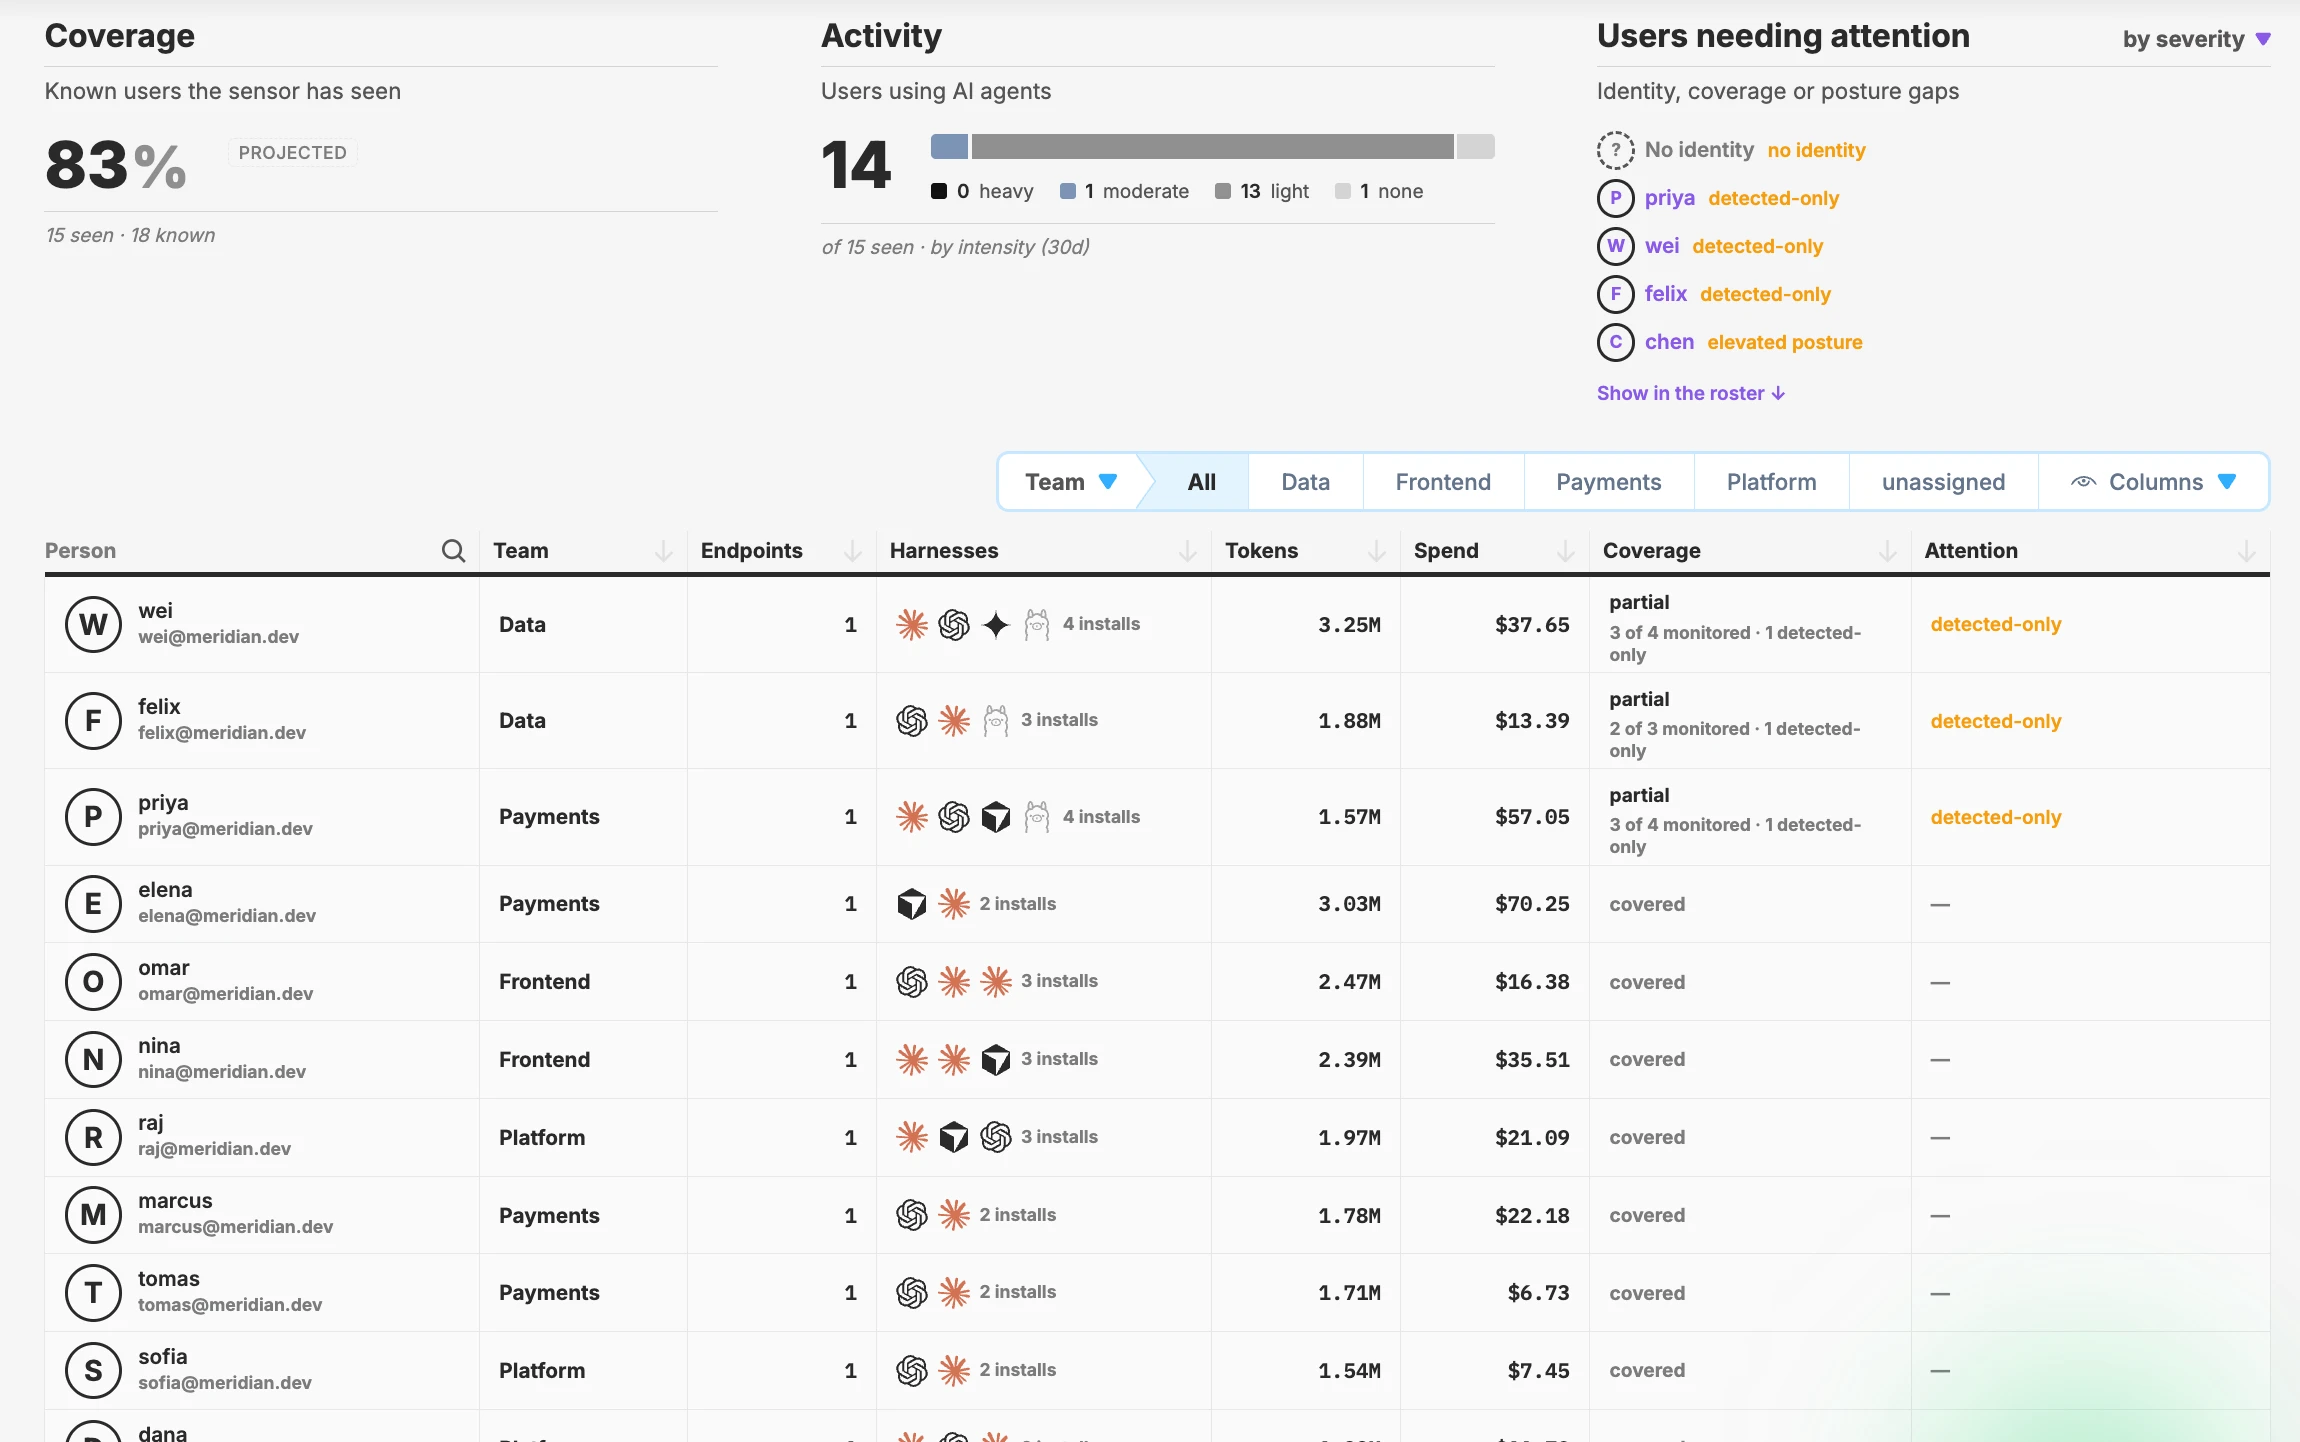
Task: Click the OpenAI harness icon in marcus's row
Action: click(x=912, y=1215)
